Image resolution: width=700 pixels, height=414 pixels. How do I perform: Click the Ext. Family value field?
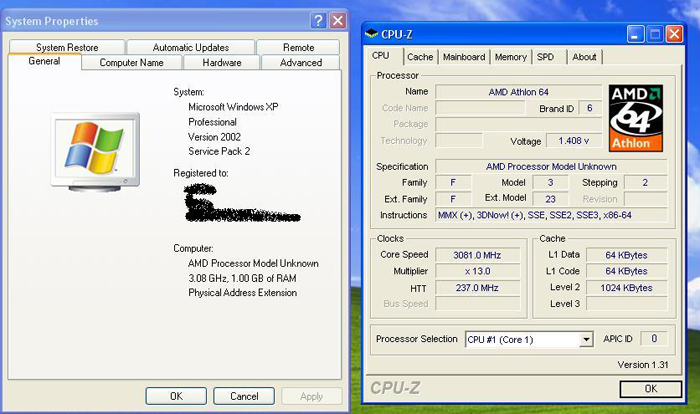(453, 199)
